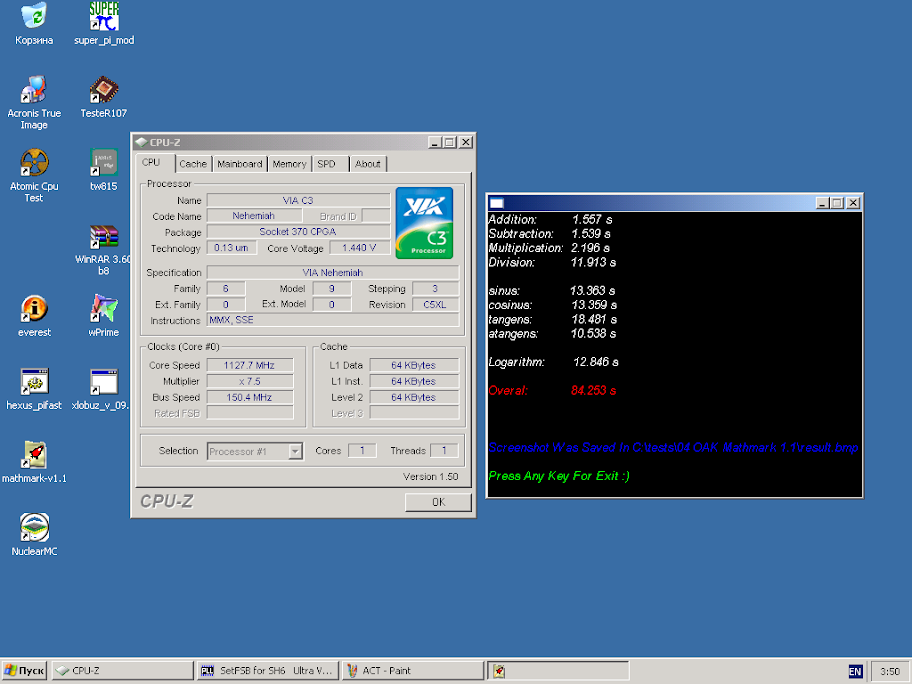Image resolution: width=912 pixels, height=684 pixels.
Task: Launch everest desktop shortcut
Action: point(34,309)
